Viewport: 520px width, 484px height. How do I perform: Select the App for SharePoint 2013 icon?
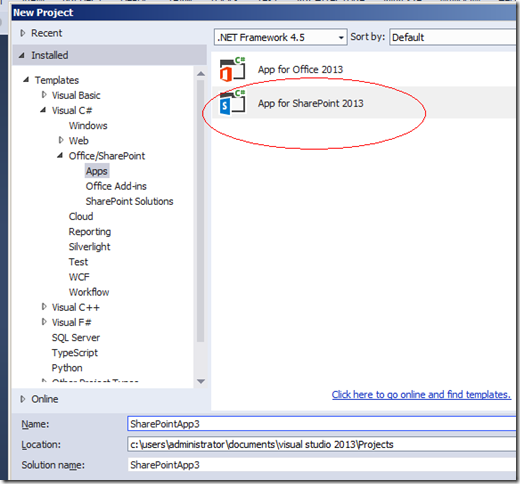(232, 103)
